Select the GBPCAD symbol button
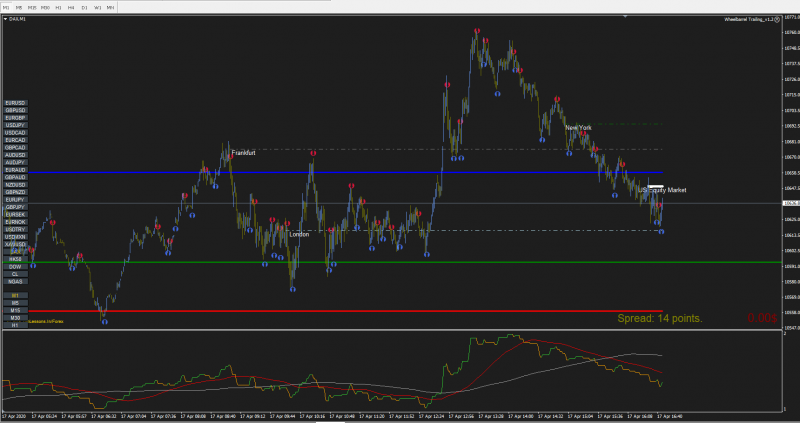The width and height of the screenshot is (800, 423). click(15, 147)
